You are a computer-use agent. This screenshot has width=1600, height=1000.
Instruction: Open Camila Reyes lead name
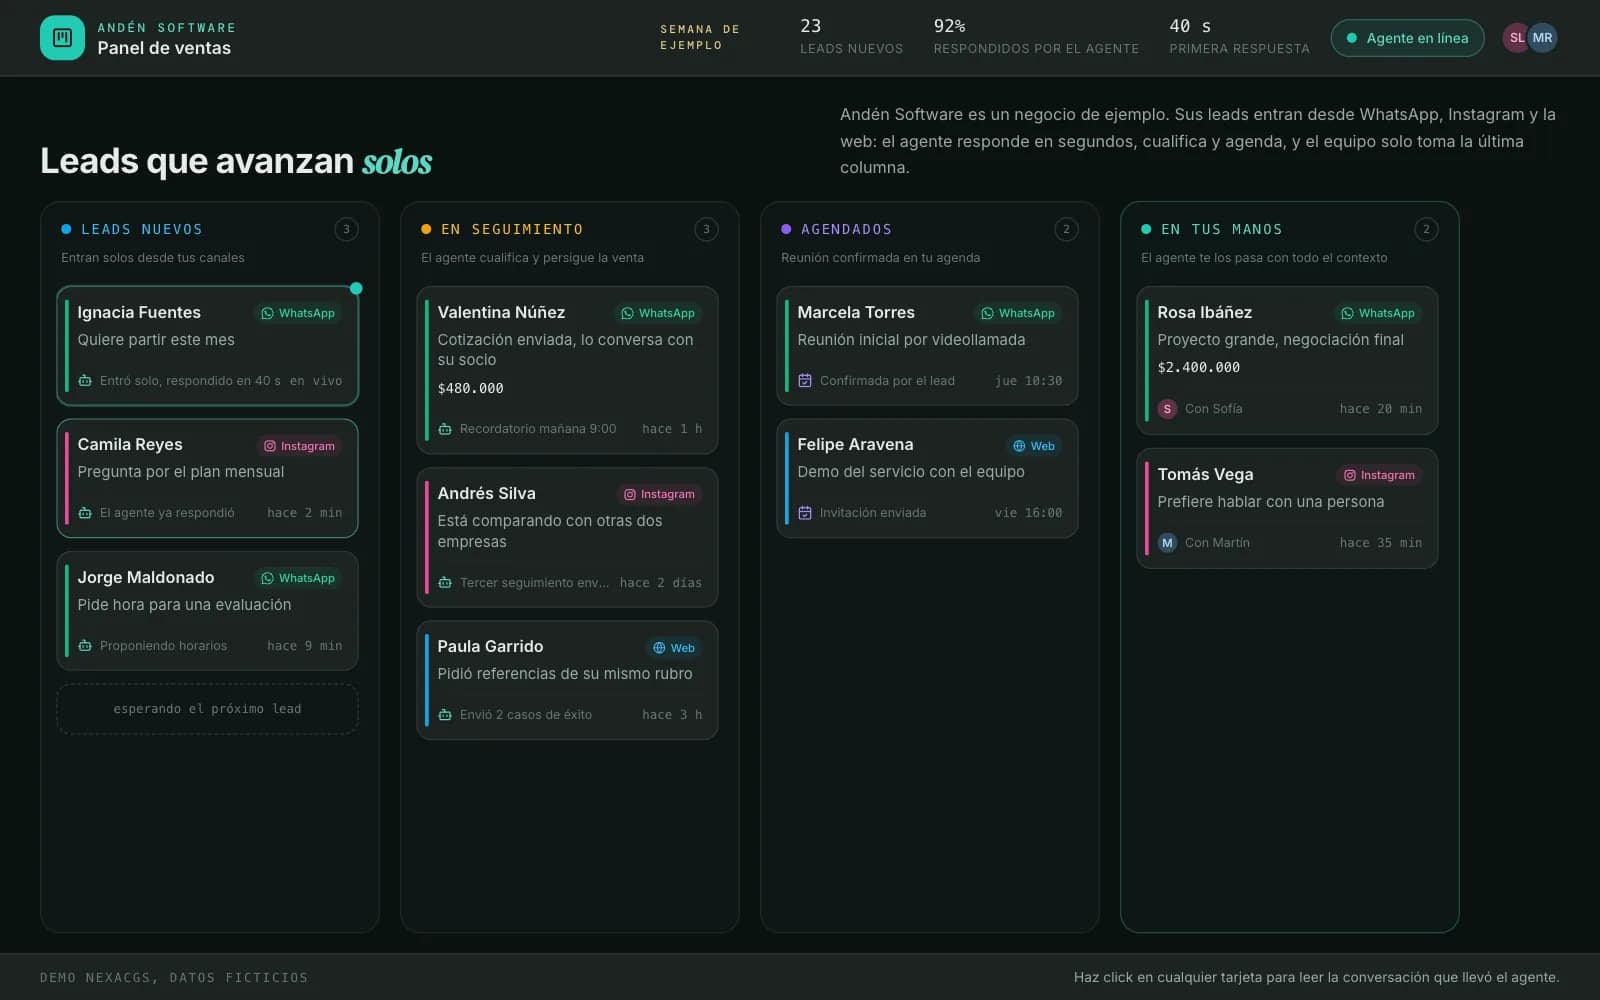tap(130, 444)
